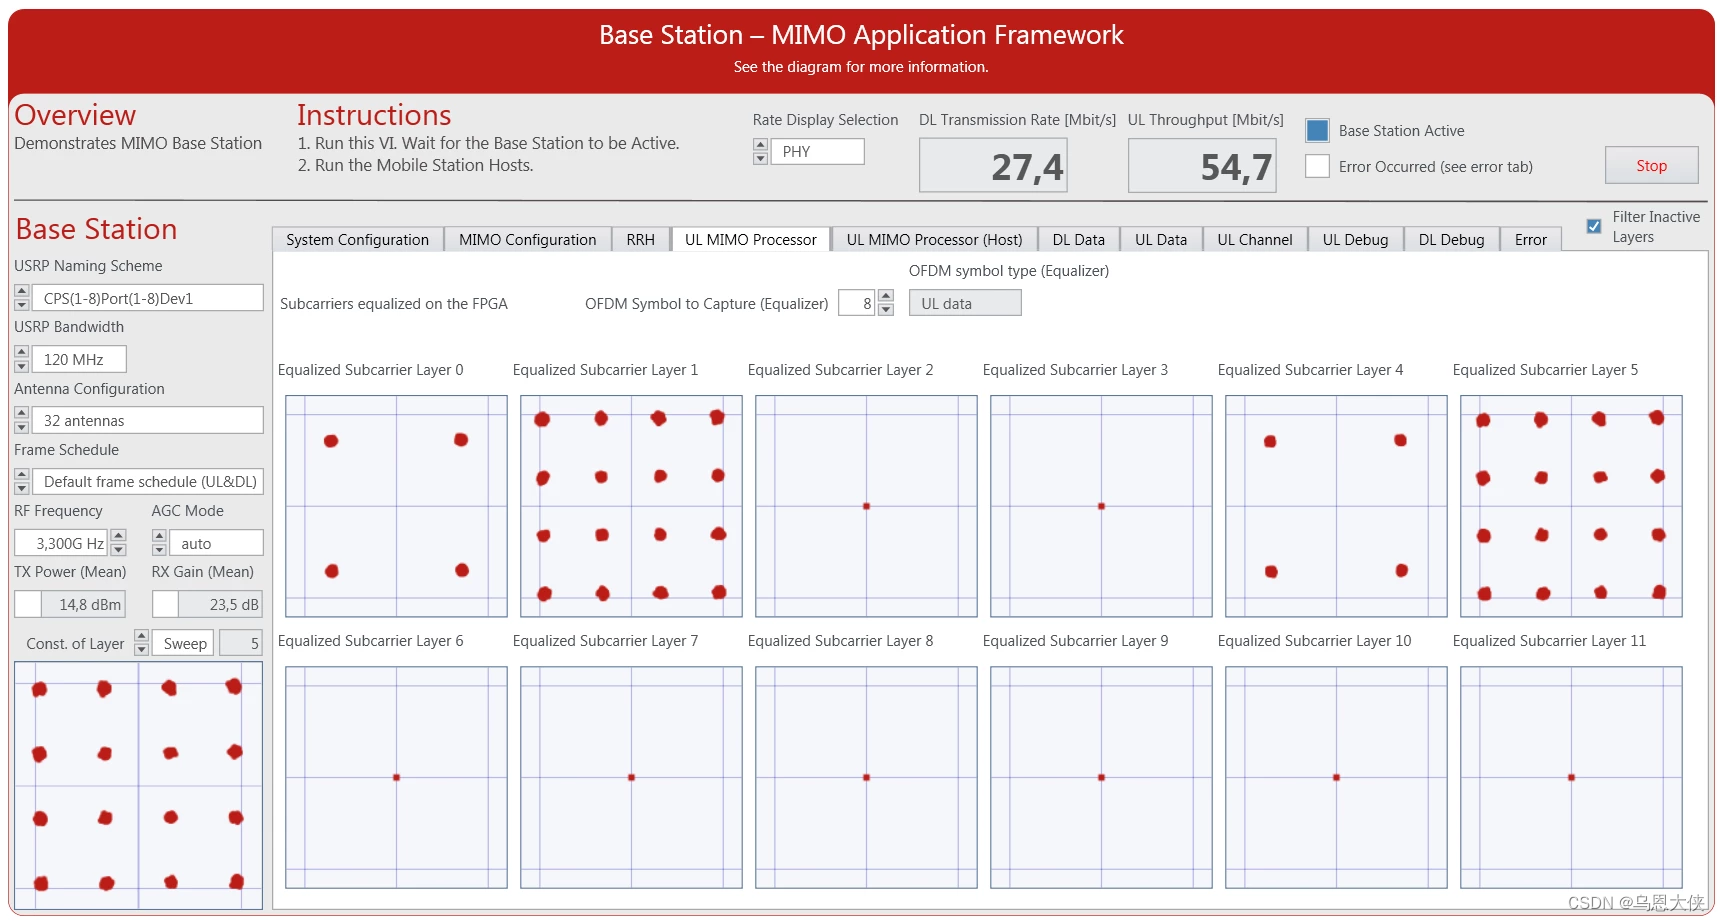Image resolution: width=1720 pixels, height=921 pixels.
Task: Open Frame Schedule default selector
Action: pos(148,482)
